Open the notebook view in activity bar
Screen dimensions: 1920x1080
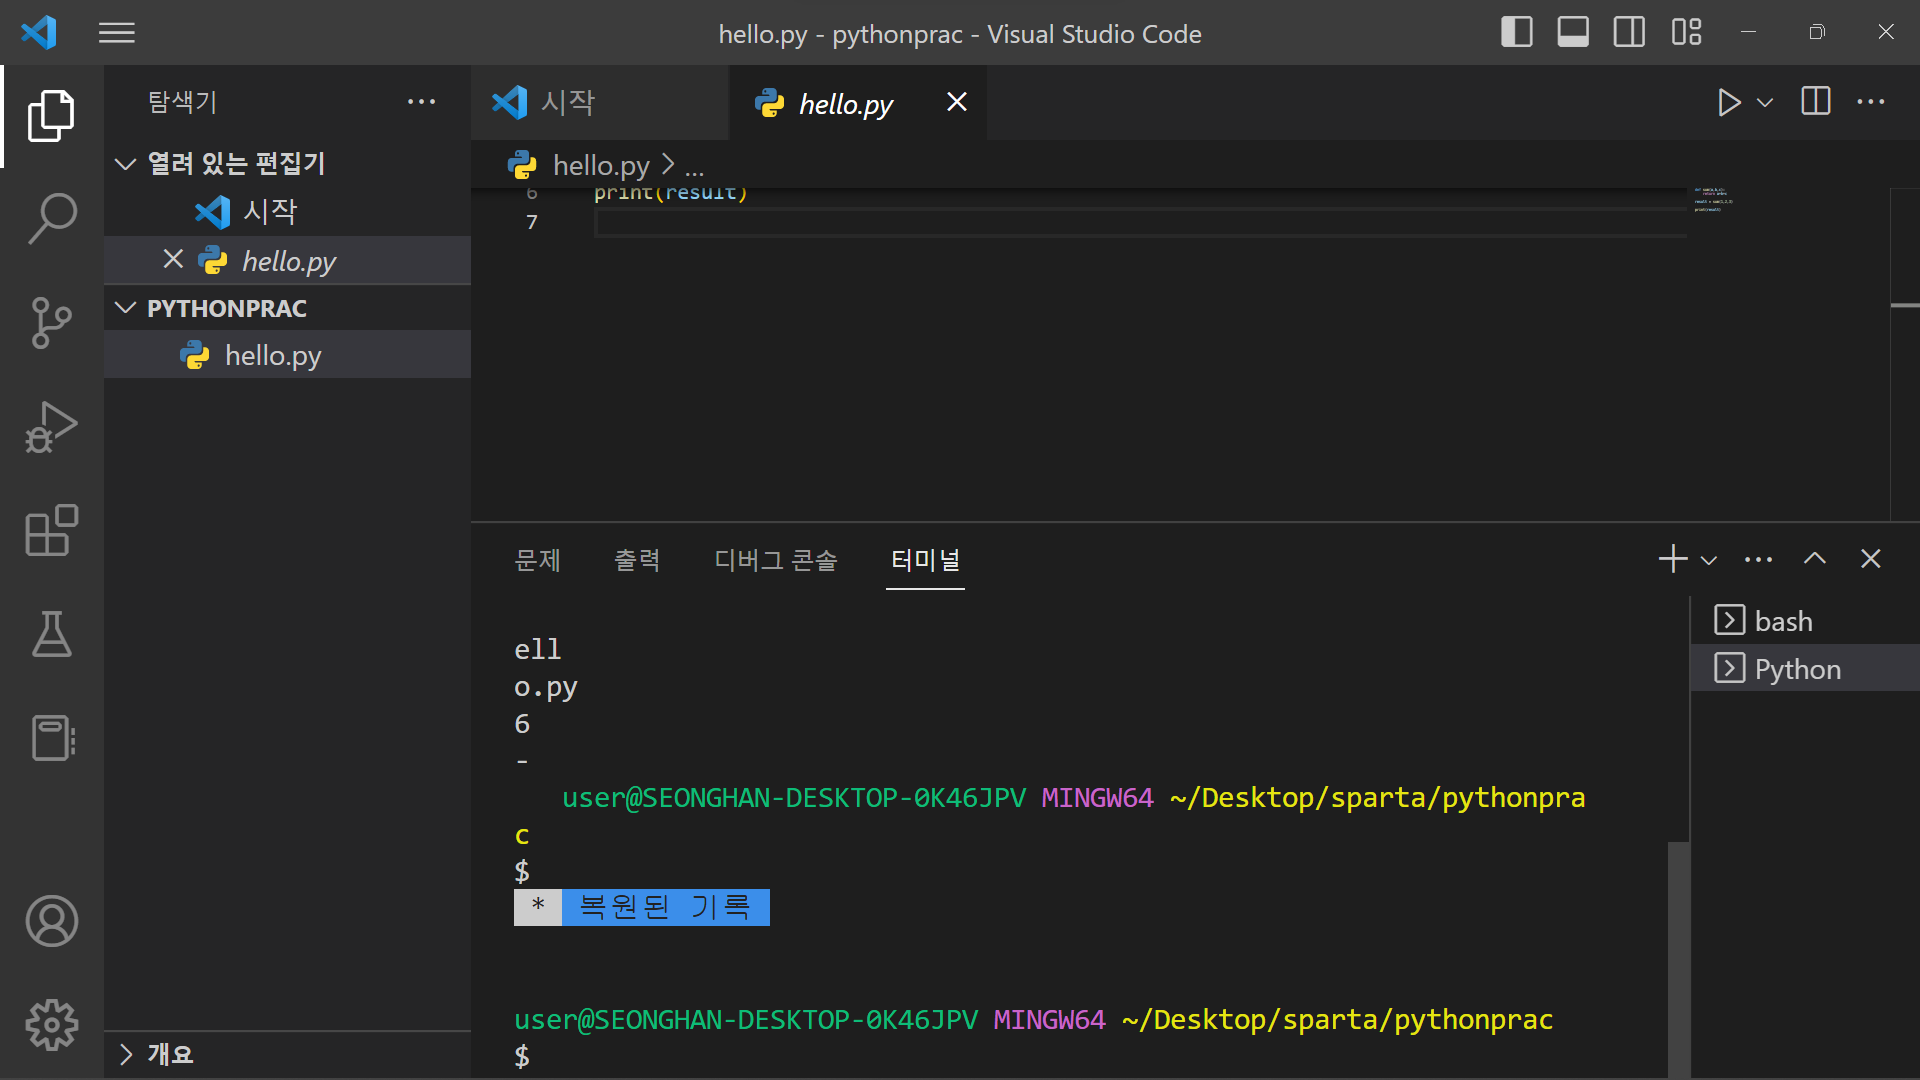(52, 739)
